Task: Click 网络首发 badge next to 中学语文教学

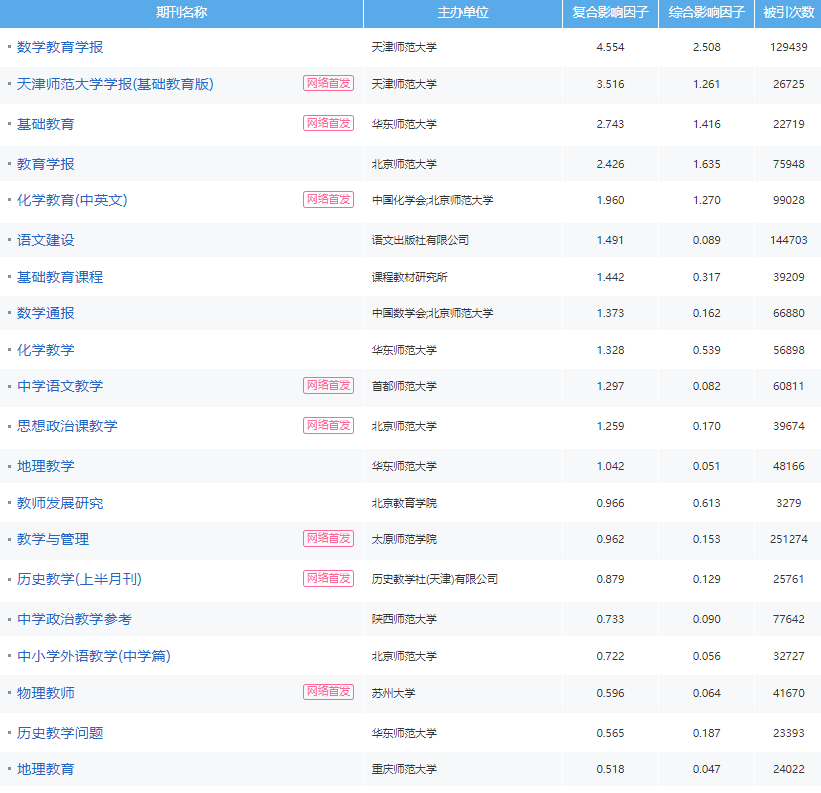Action: click(x=328, y=385)
